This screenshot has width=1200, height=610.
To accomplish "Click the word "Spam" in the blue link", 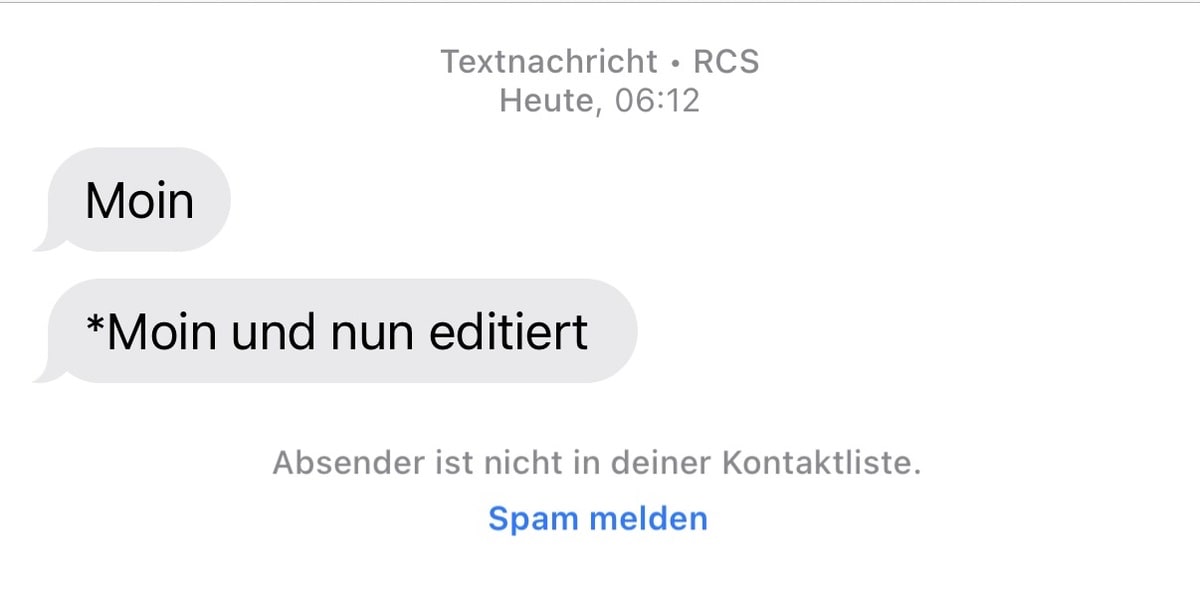I will [533, 519].
